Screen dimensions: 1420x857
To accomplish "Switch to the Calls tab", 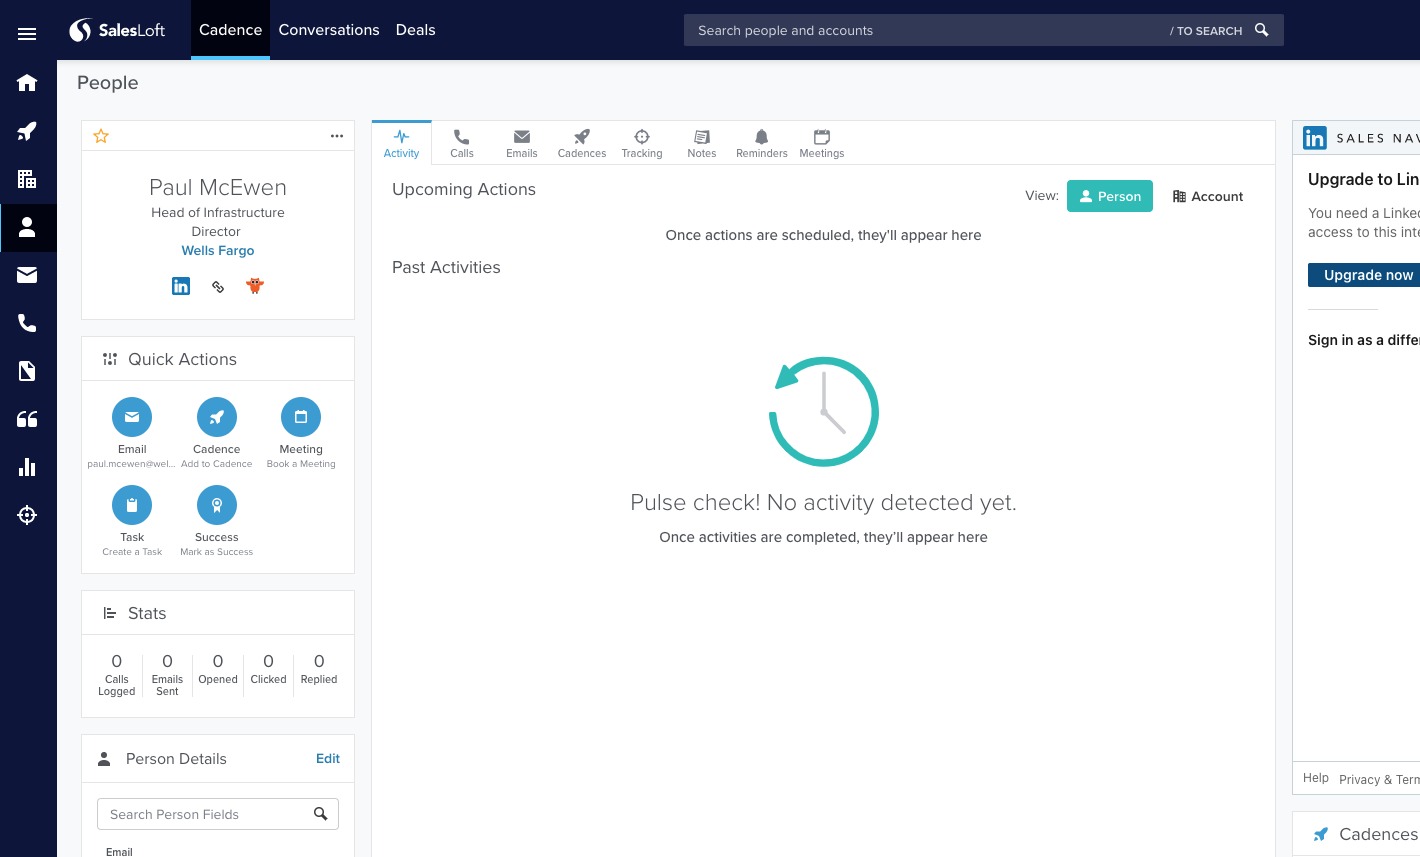I will tap(462, 143).
